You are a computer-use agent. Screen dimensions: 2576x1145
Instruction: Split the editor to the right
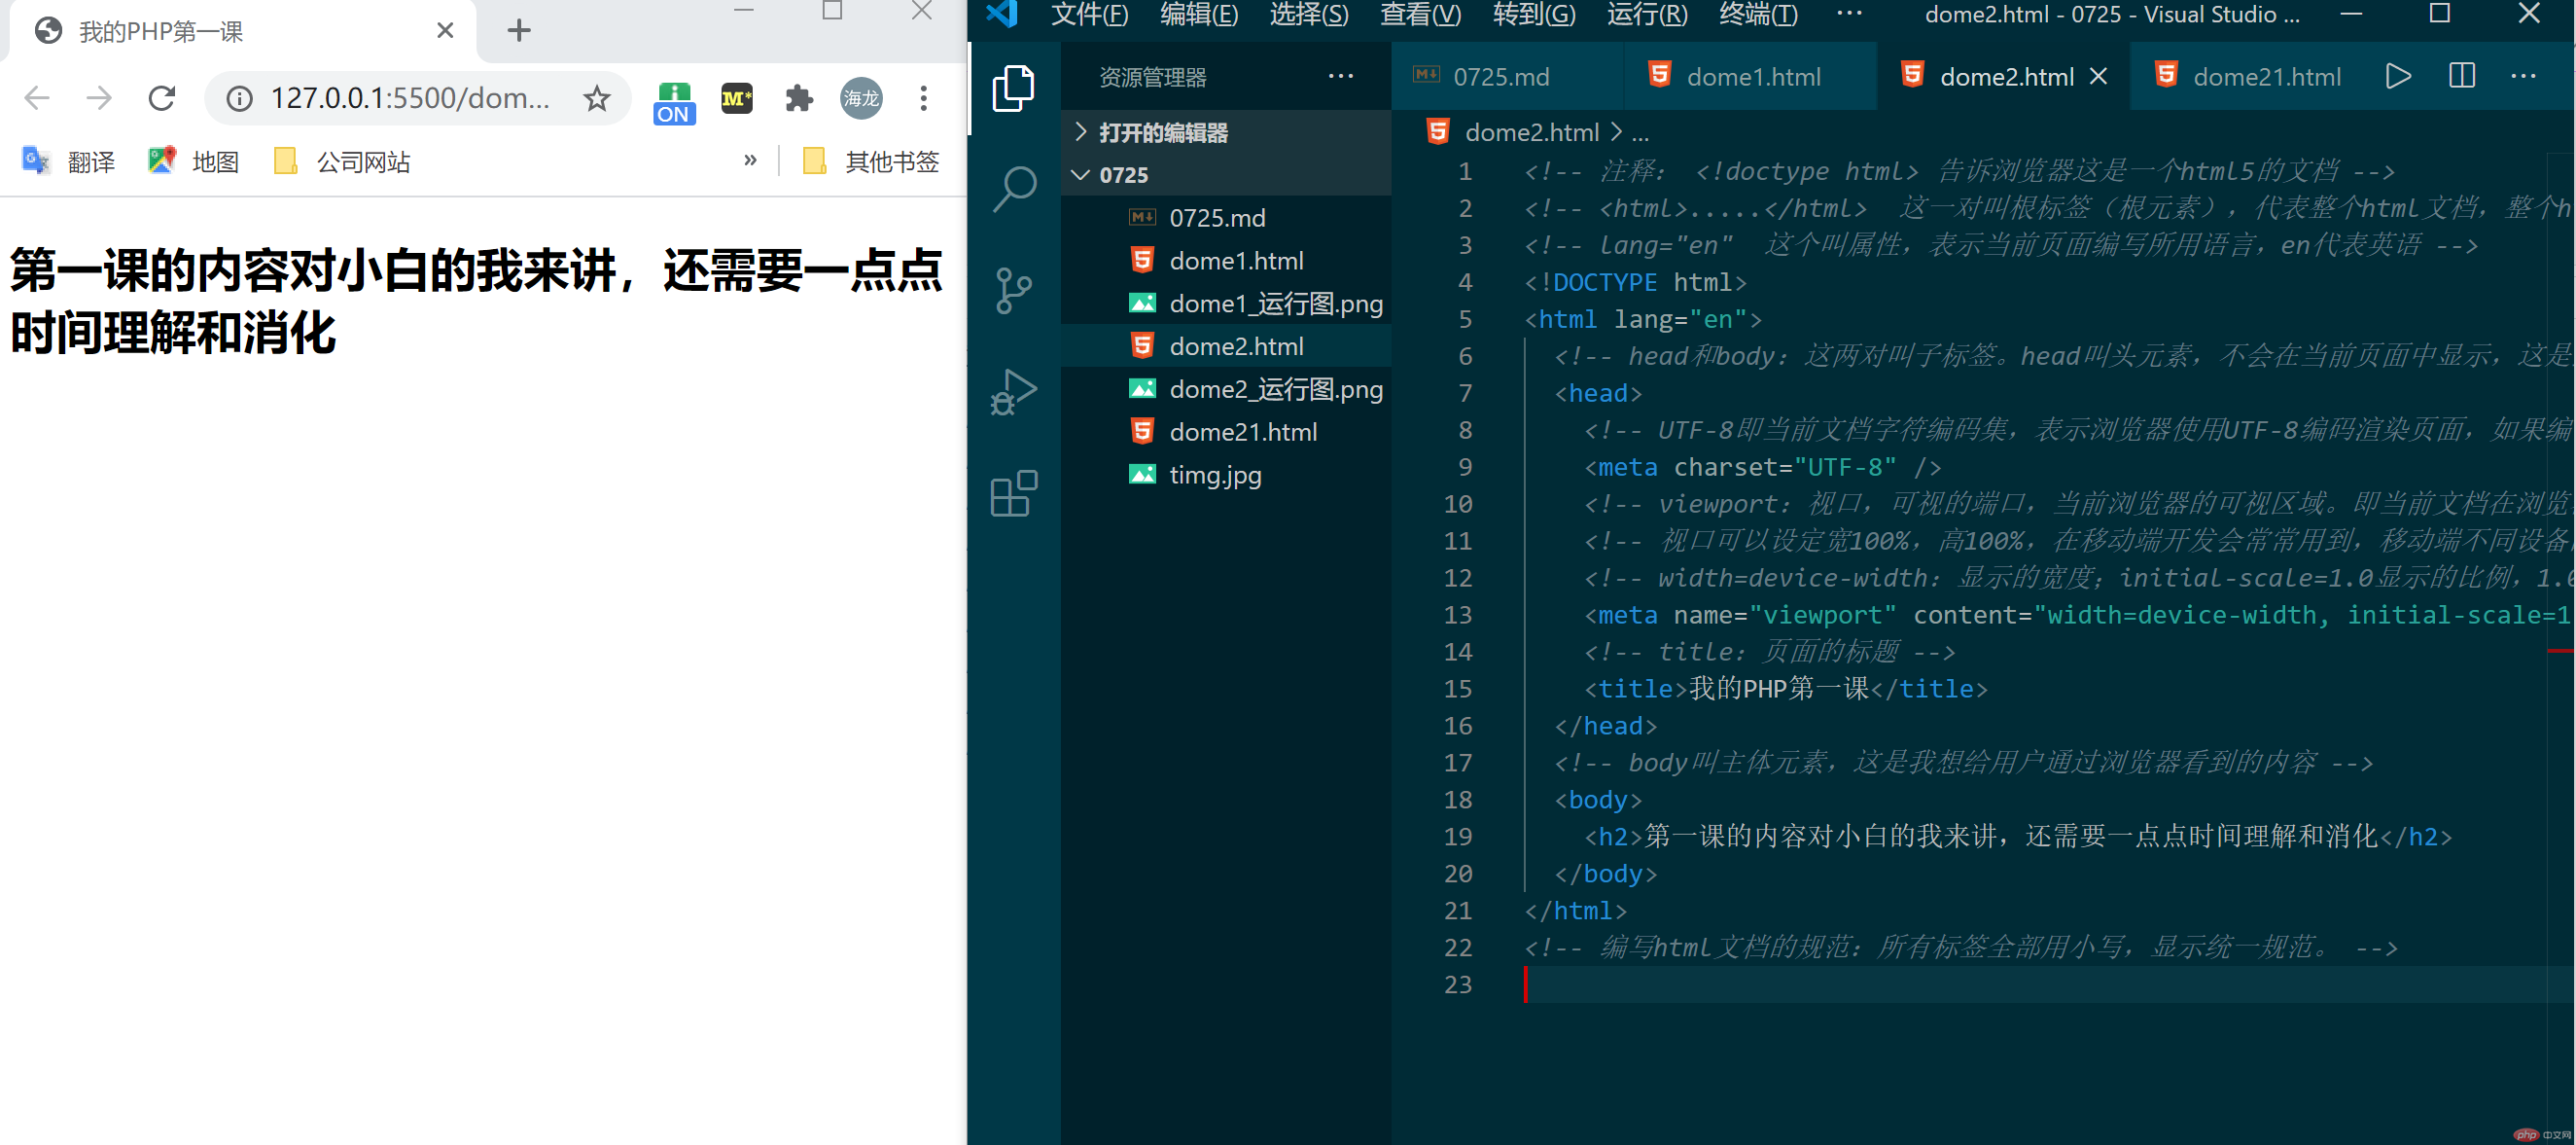tap(2461, 76)
